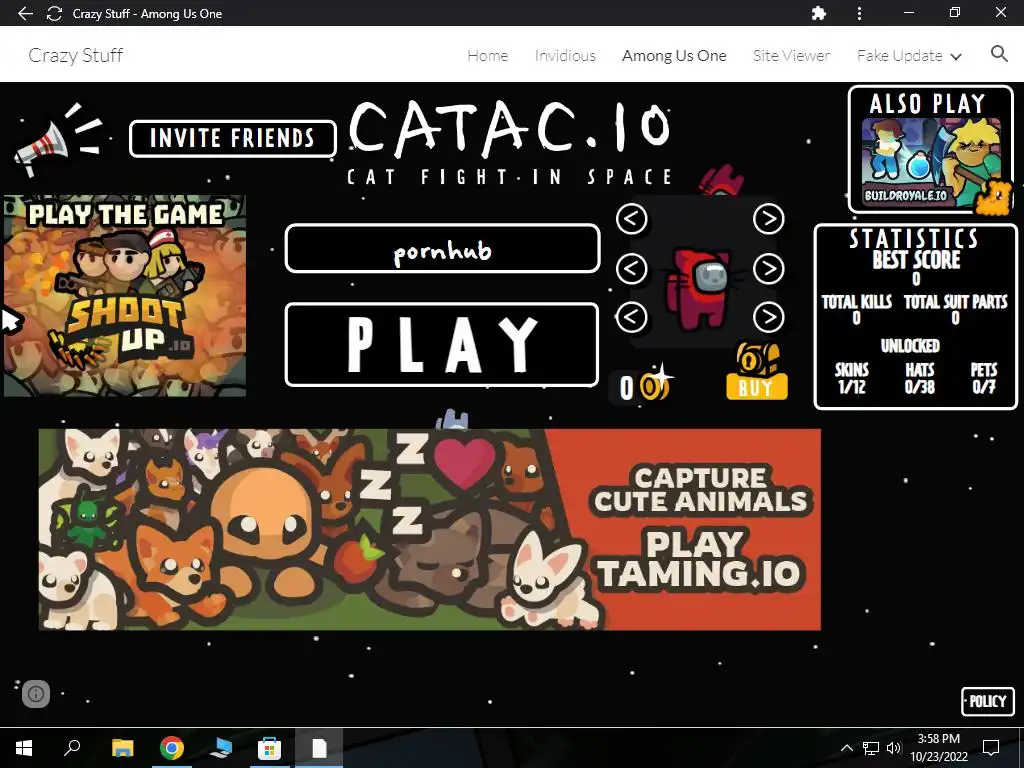1024x768 pixels.
Task: Open the notification center icon
Action: [991, 748]
